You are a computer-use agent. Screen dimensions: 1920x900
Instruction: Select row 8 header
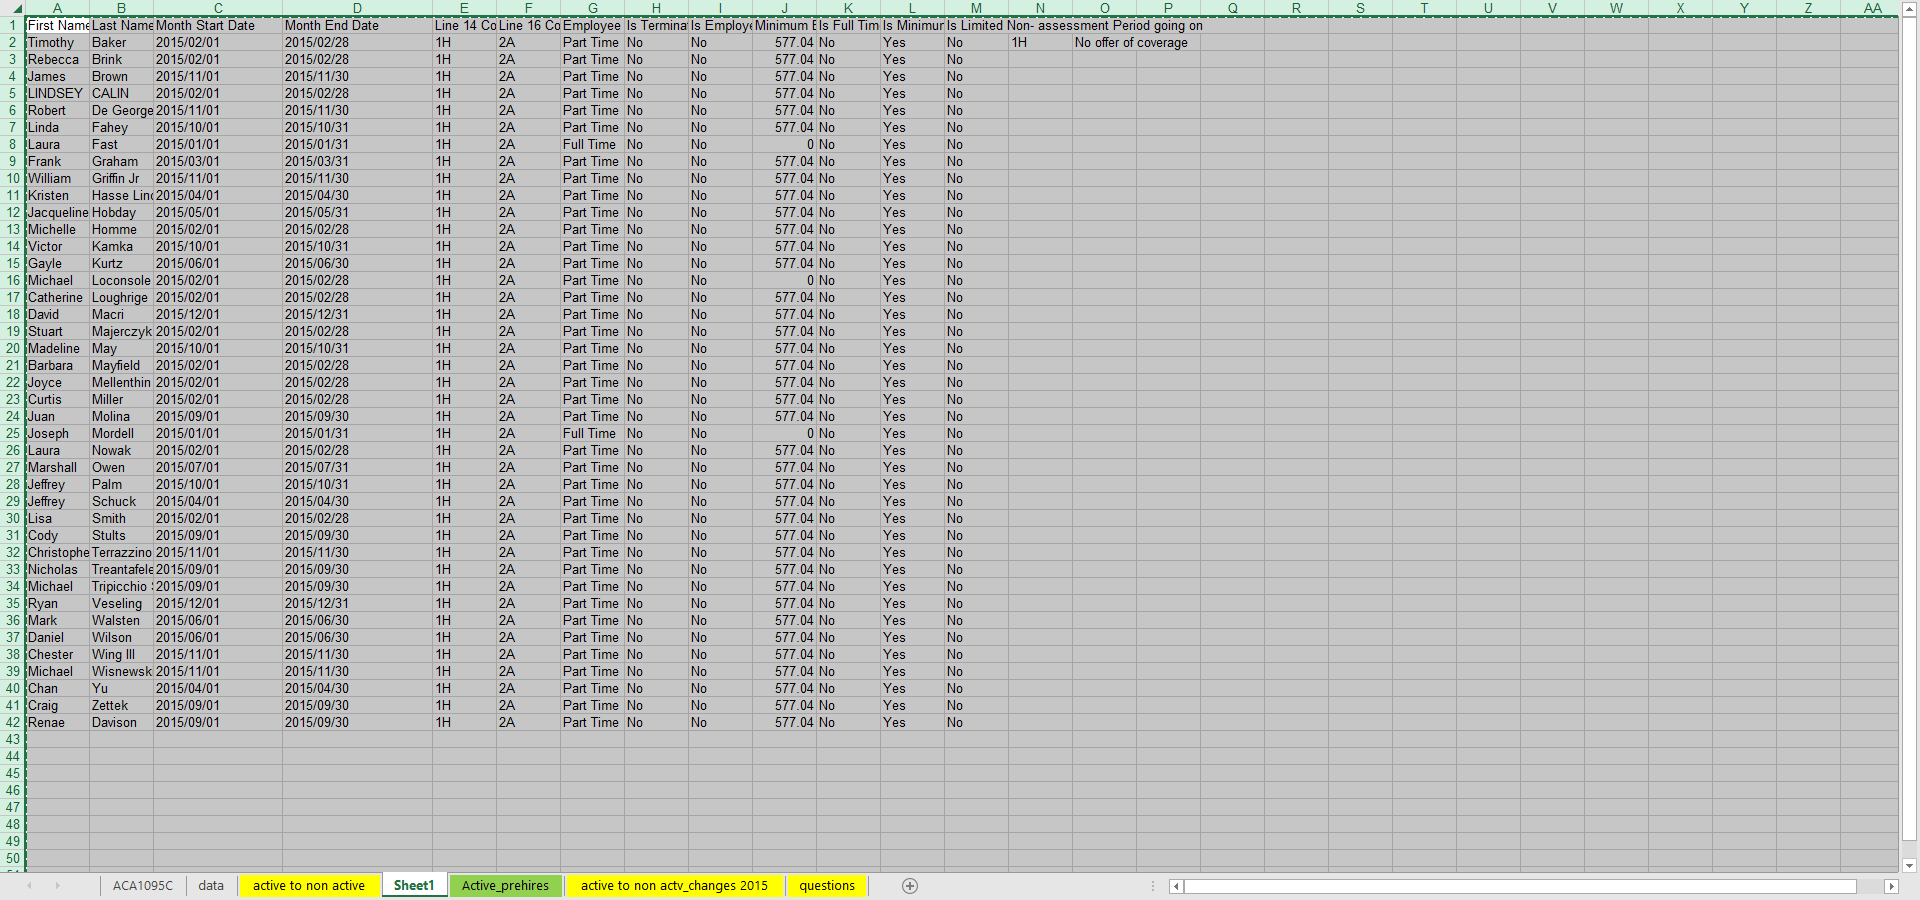click(13, 145)
